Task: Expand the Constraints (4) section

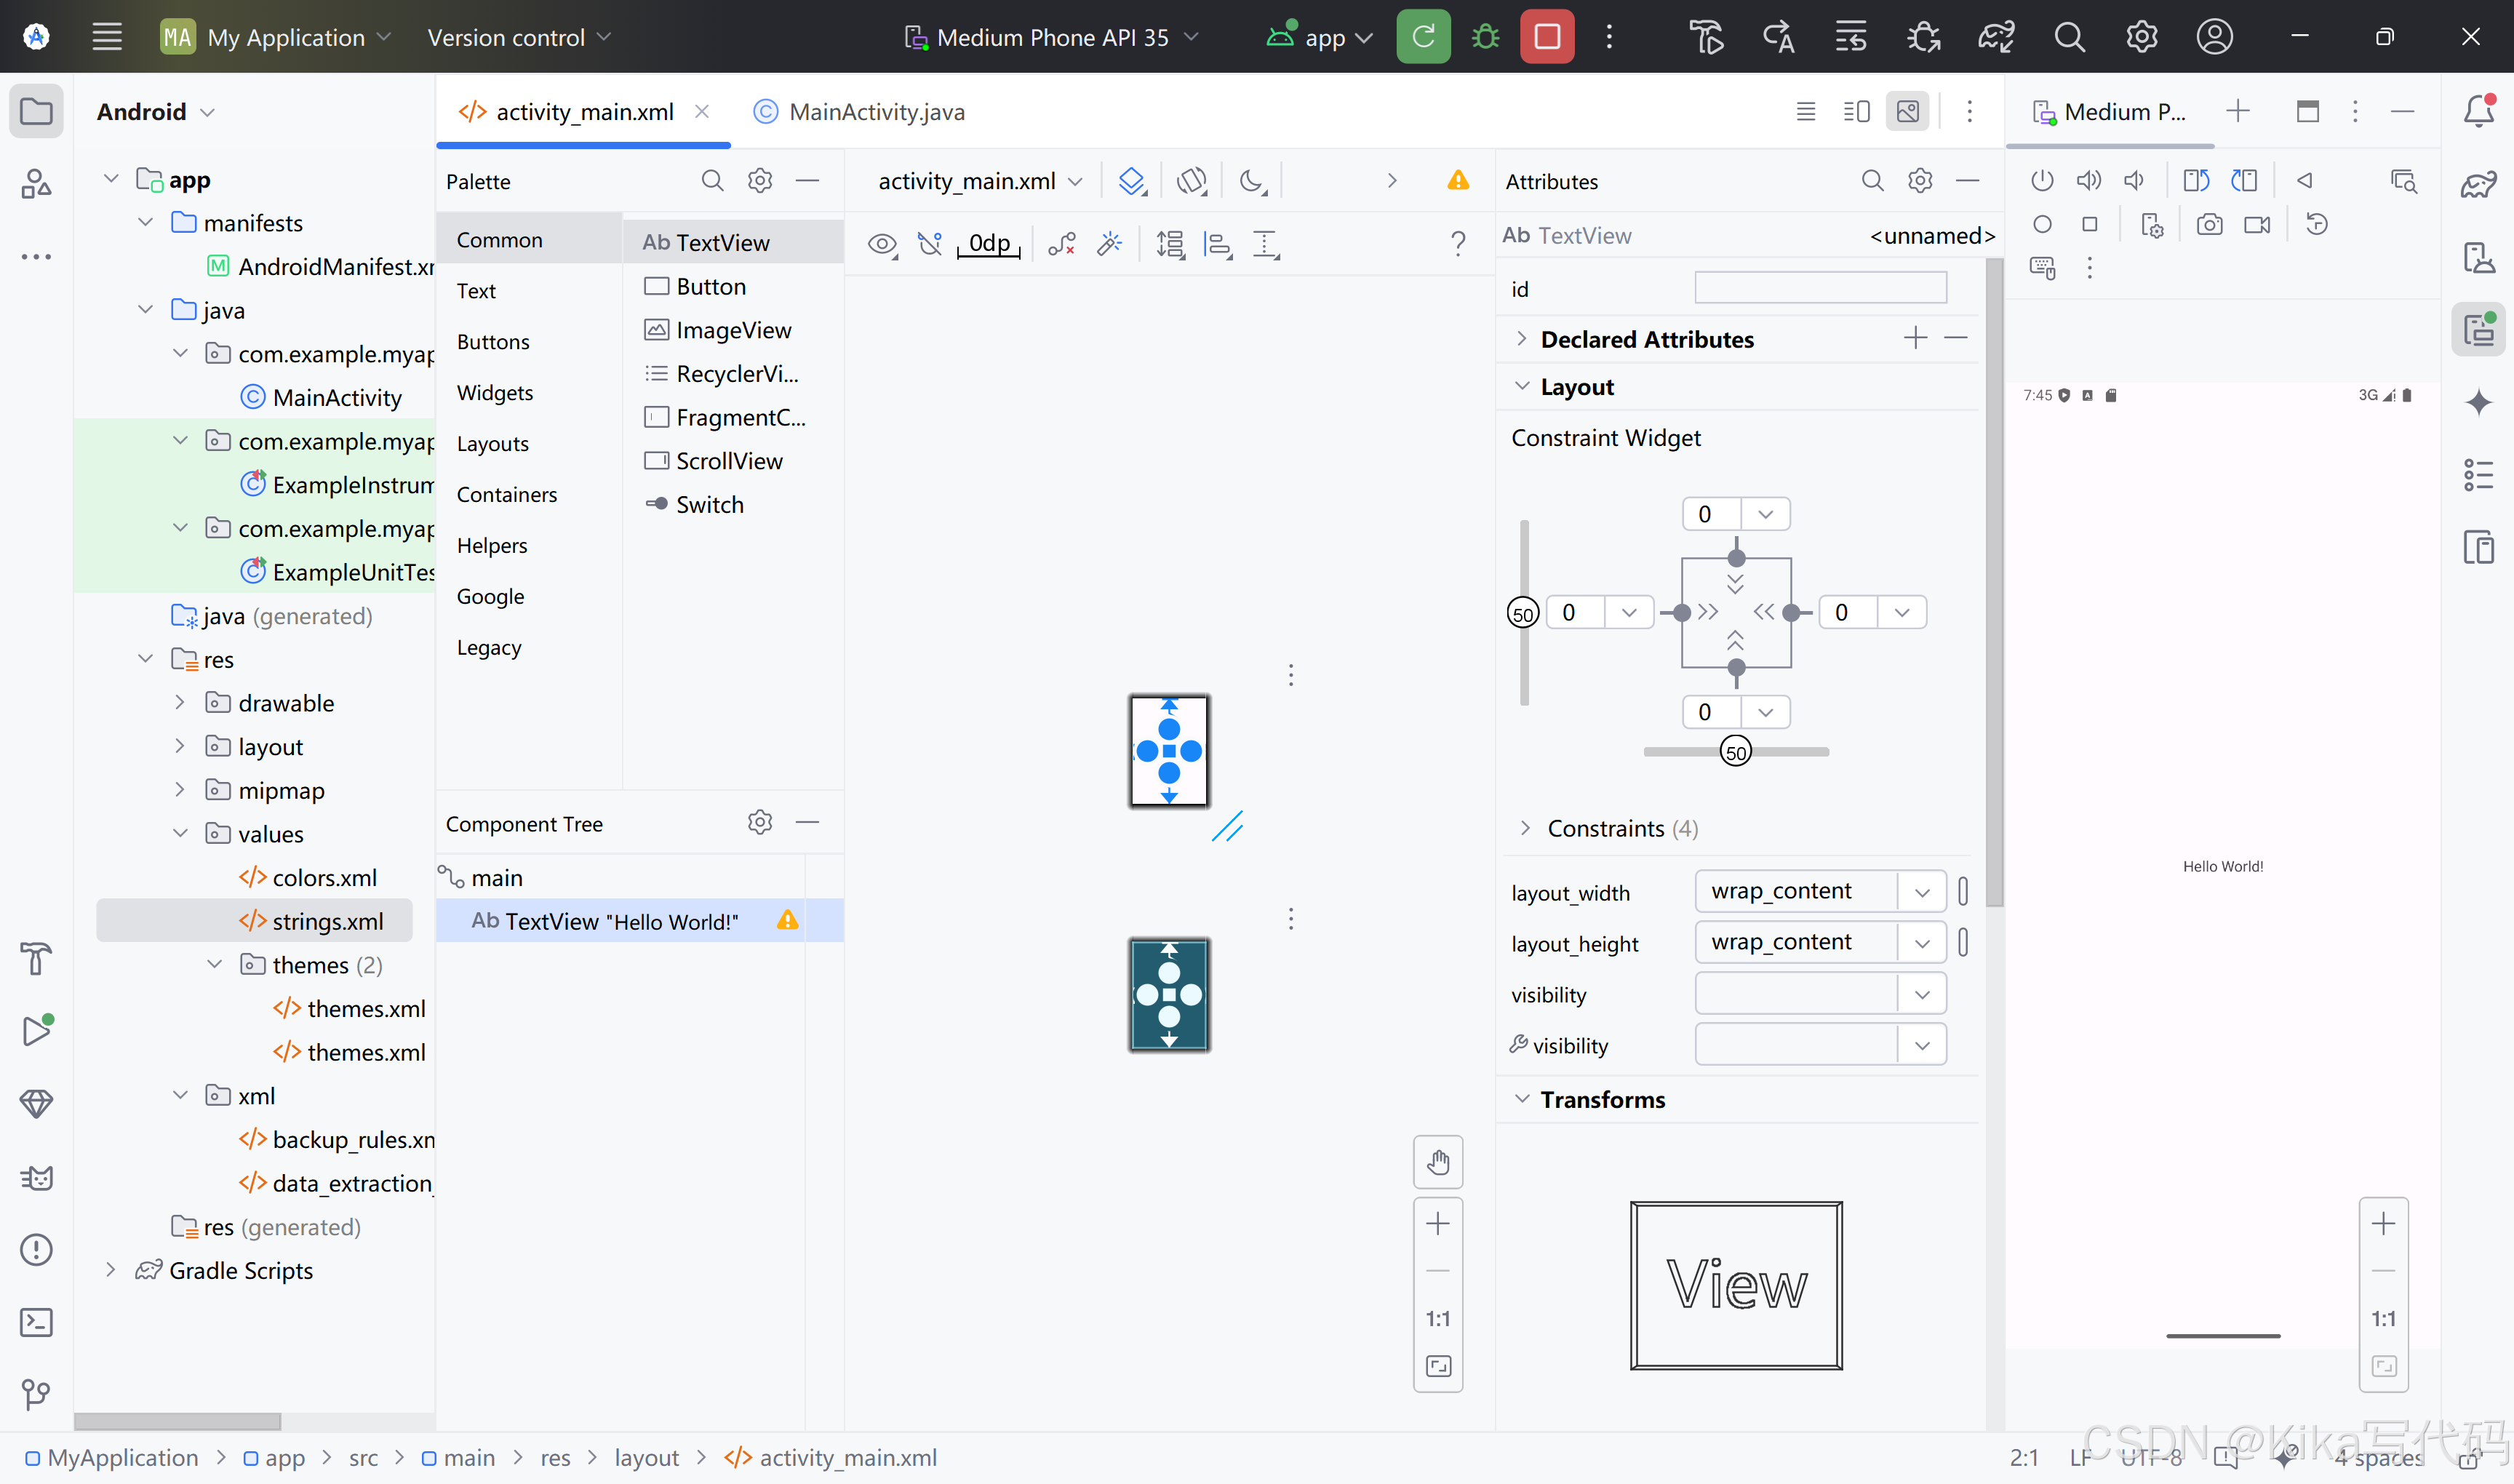Action: 1524,828
